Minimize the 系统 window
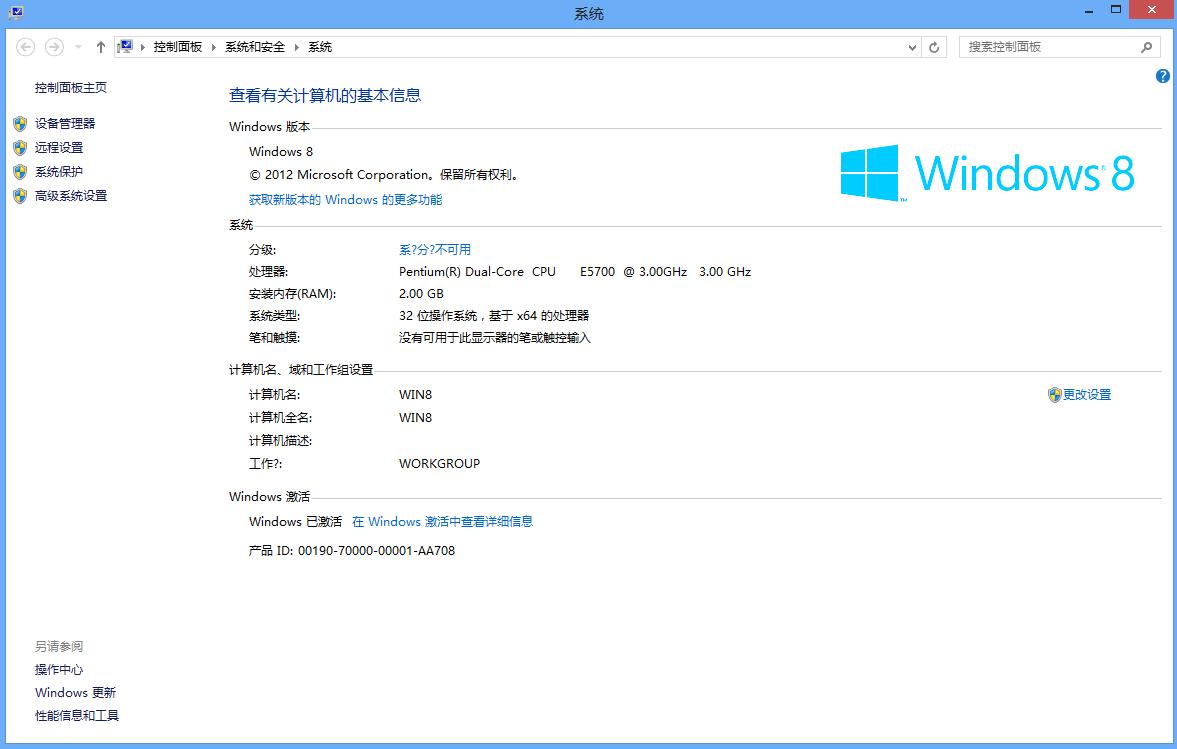 coord(1088,11)
